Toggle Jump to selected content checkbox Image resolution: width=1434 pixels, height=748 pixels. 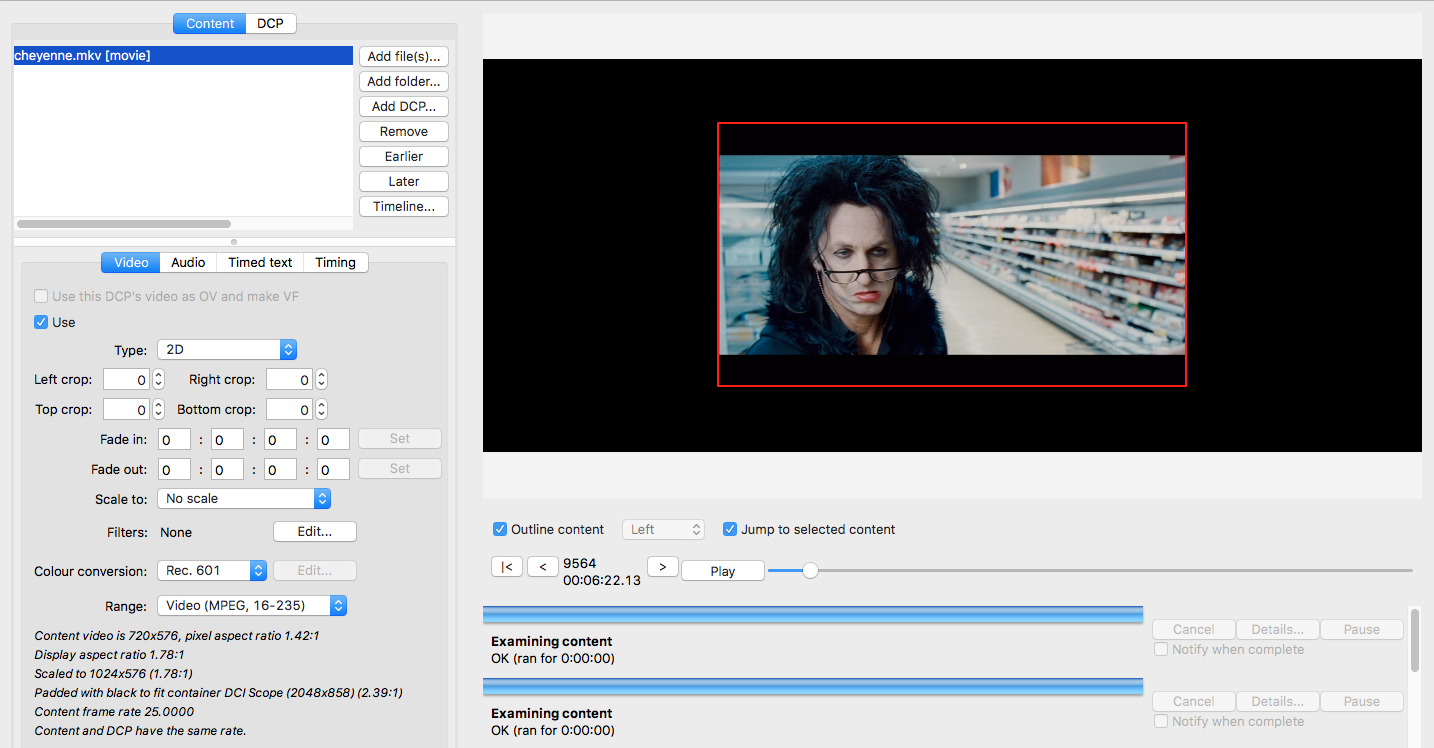click(x=730, y=529)
